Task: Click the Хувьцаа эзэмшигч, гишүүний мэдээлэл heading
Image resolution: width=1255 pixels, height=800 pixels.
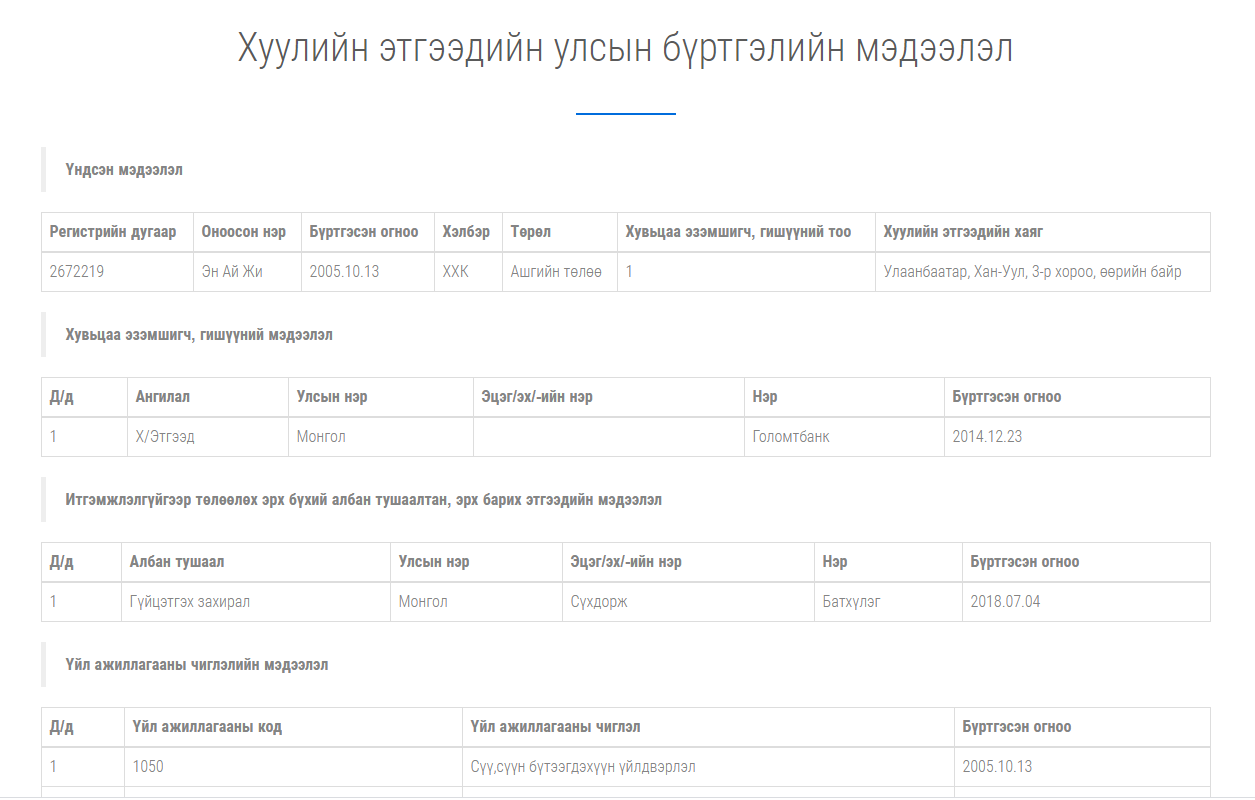Action: tap(199, 335)
